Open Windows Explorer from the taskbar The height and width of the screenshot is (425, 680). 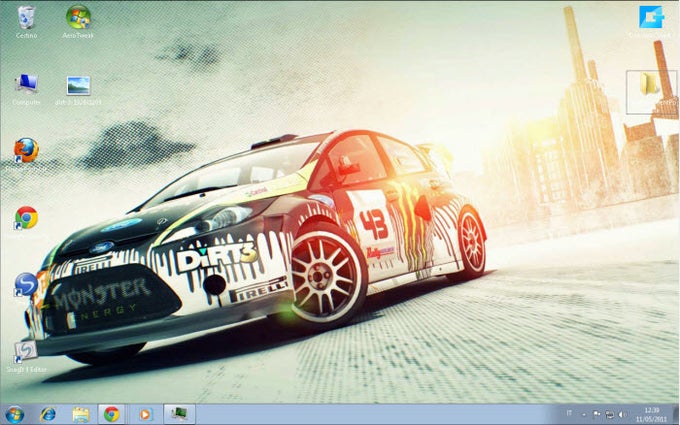coord(81,415)
